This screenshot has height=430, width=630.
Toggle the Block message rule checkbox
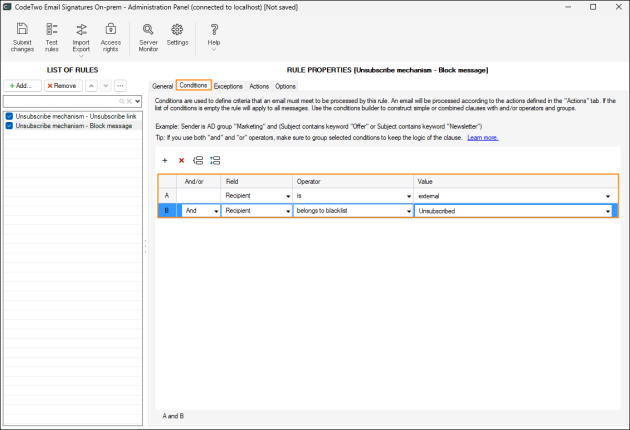point(9,126)
